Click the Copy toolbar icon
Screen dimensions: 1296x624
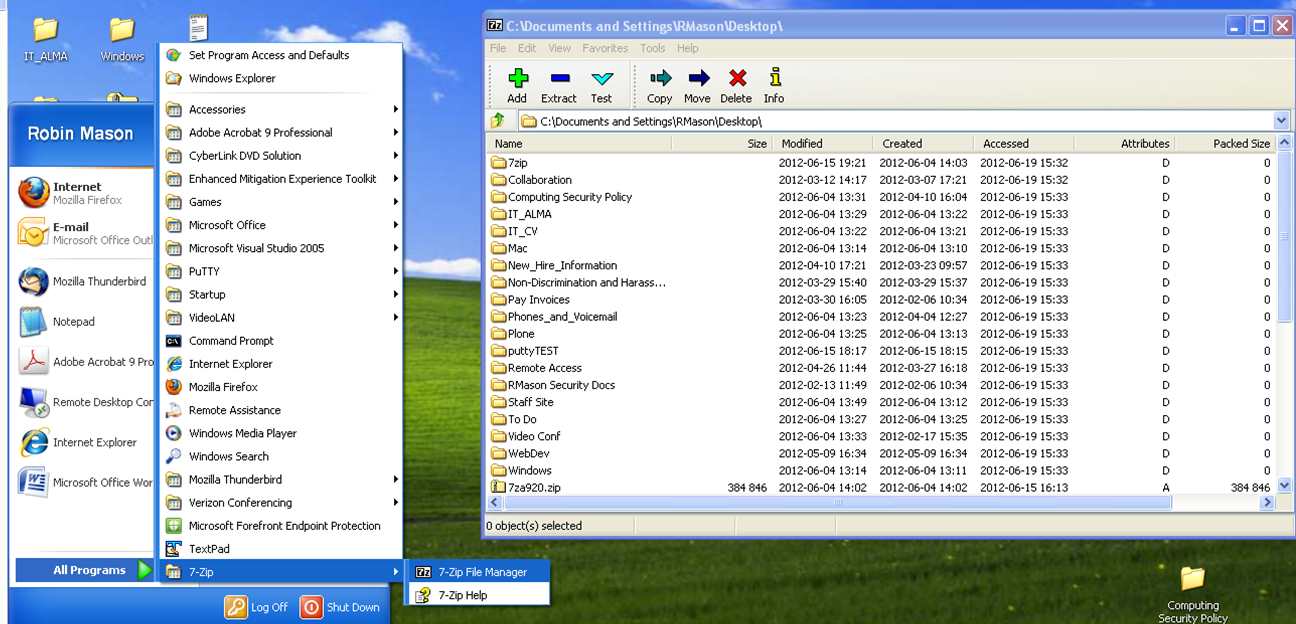point(659,79)
